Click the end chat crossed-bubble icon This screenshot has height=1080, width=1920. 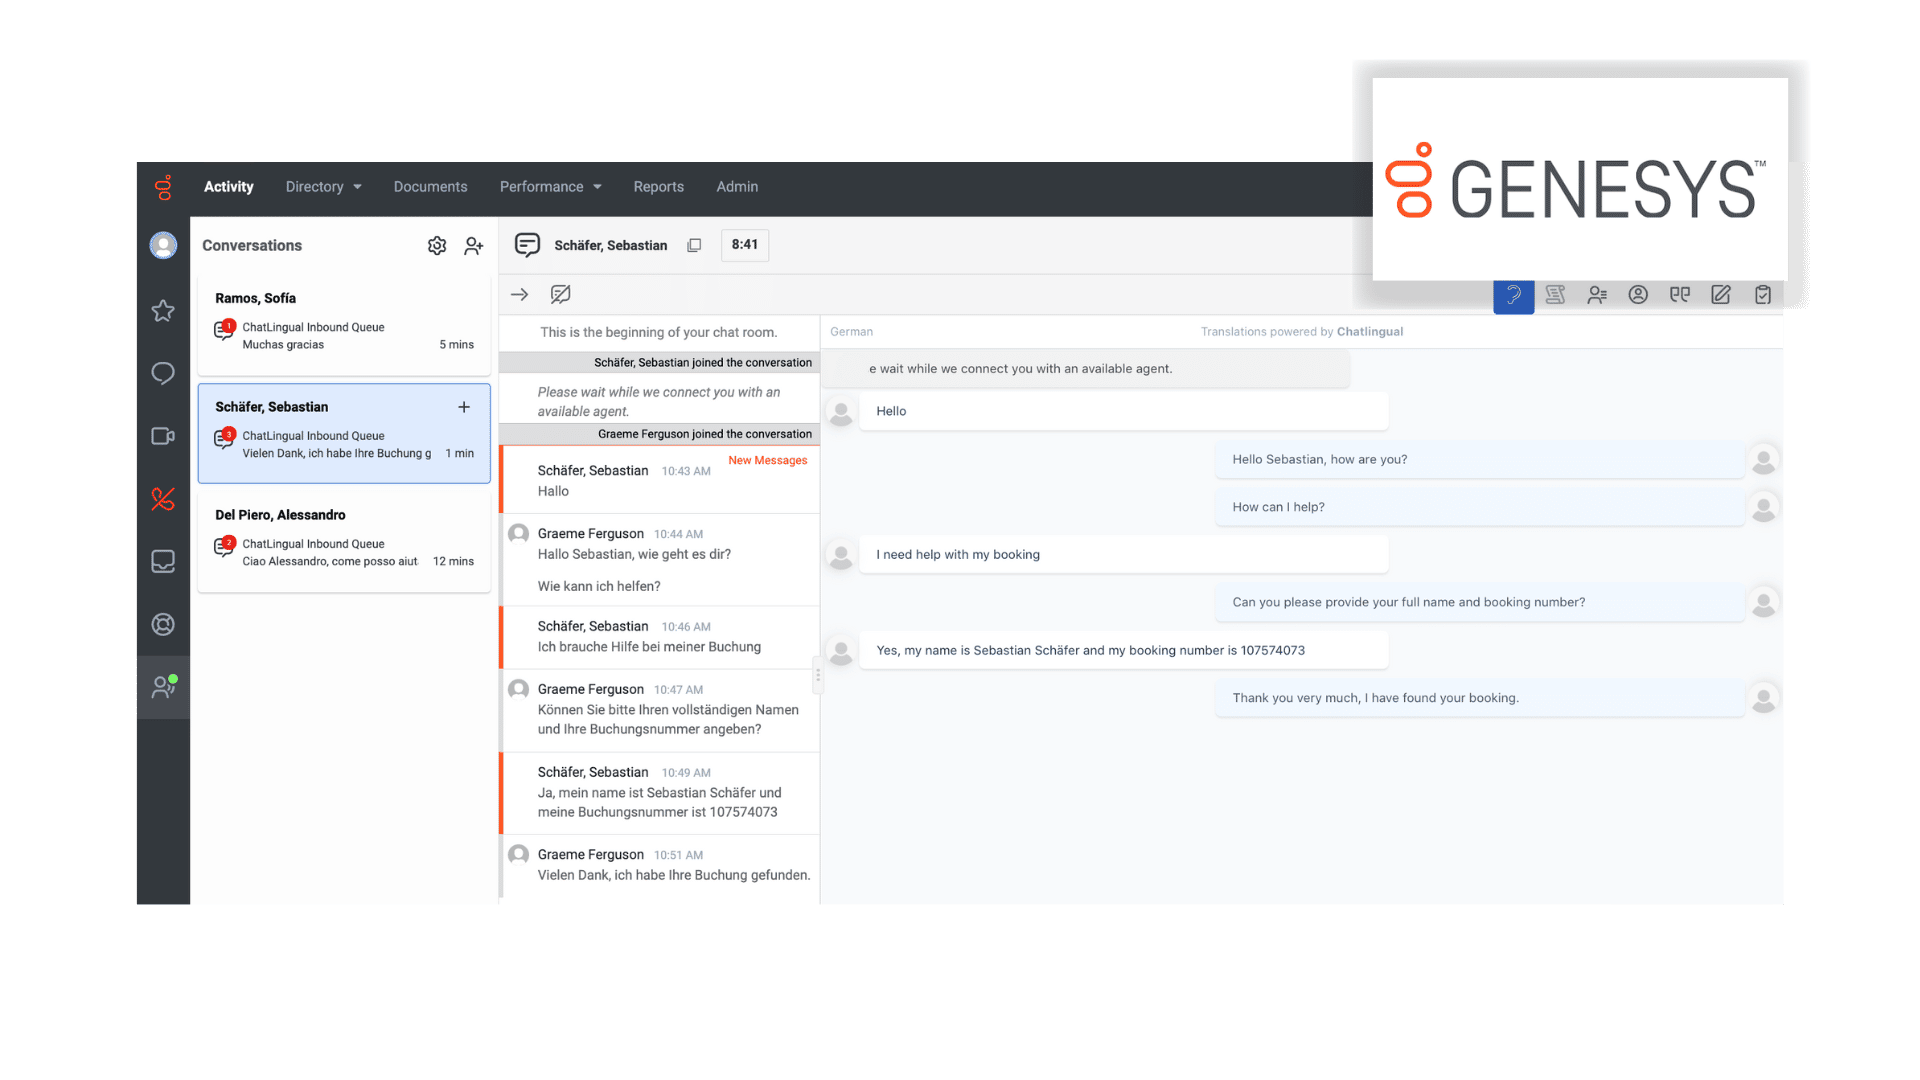pos(560,294)
